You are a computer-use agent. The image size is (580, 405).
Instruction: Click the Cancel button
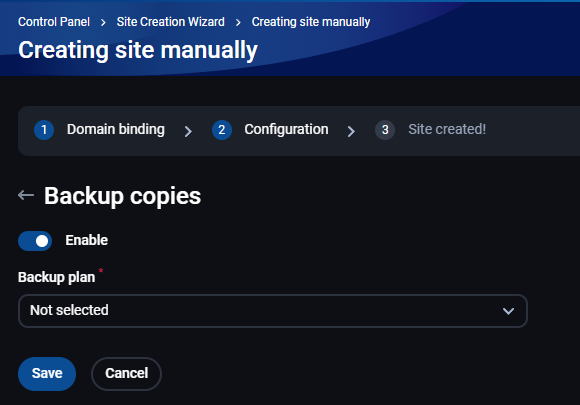point(127,374)
